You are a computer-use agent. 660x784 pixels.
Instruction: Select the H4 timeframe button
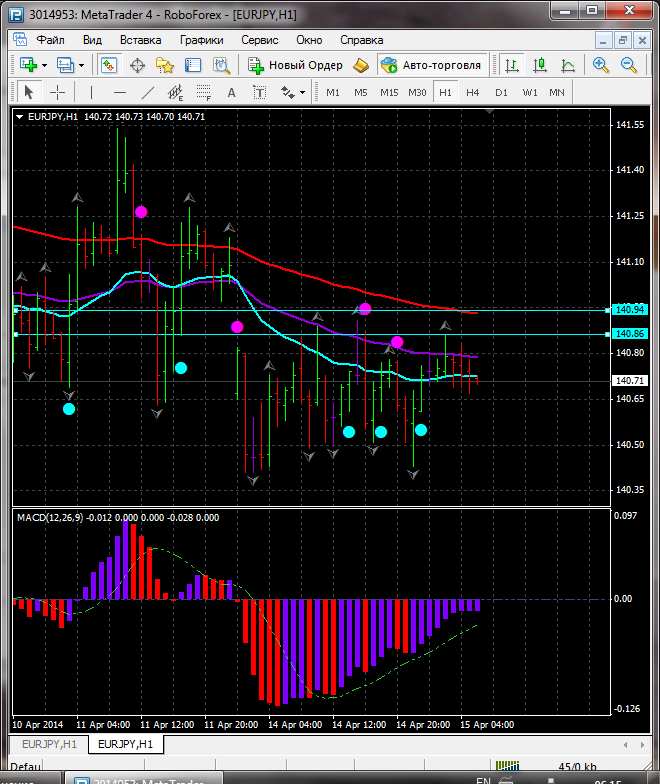pos(472,92)
